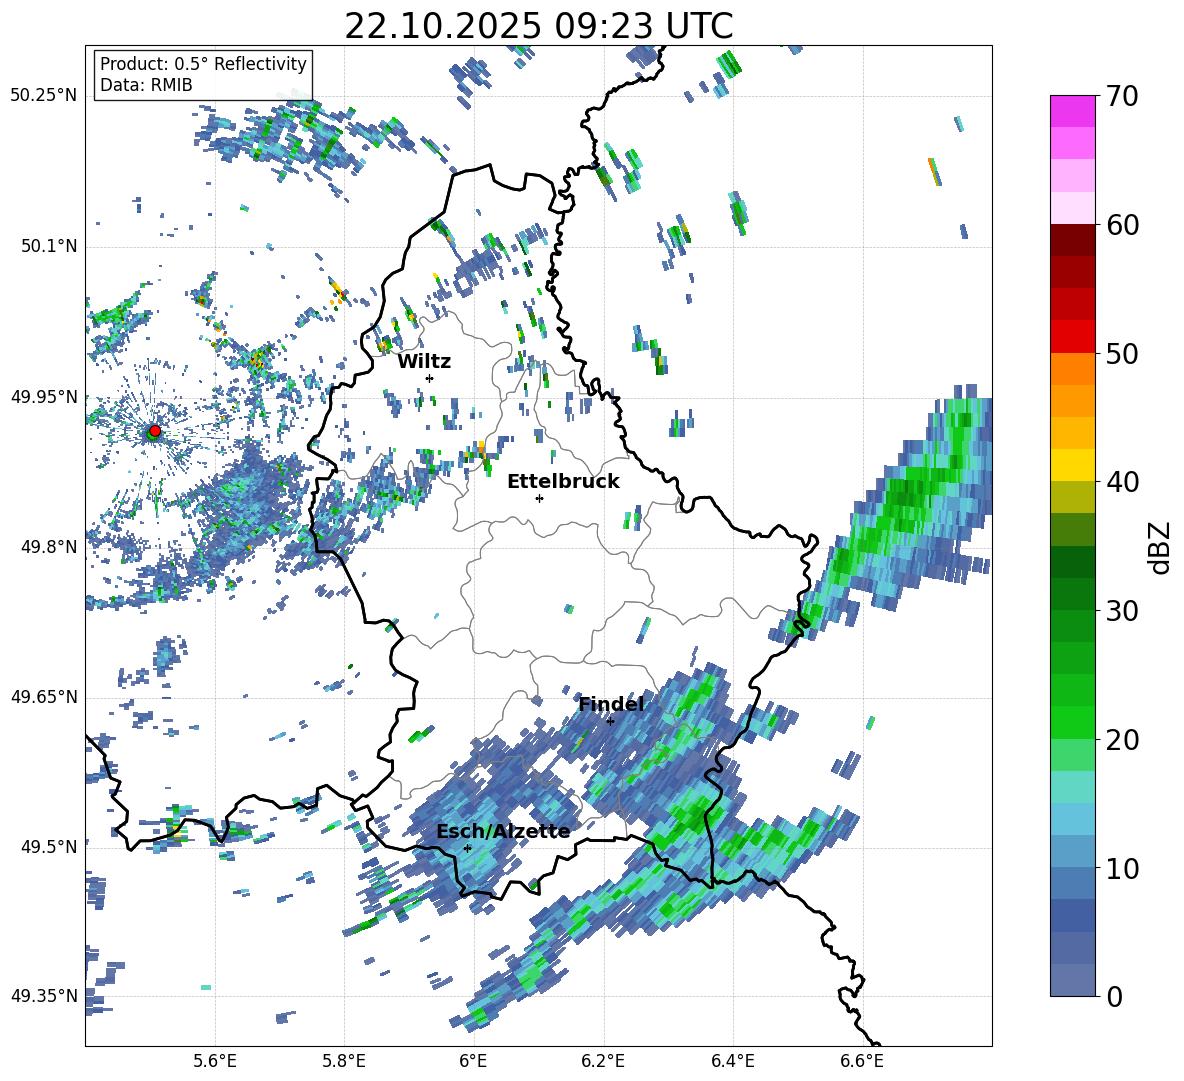Click the Findel city label
The width and height of the screenshot is (1184, 1081).
(611, 704)
